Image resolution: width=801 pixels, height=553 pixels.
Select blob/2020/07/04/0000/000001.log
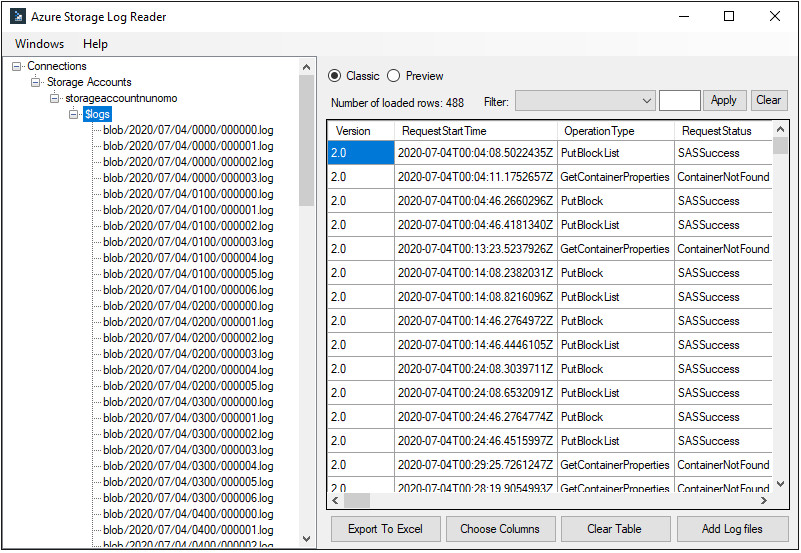point(188,146)
